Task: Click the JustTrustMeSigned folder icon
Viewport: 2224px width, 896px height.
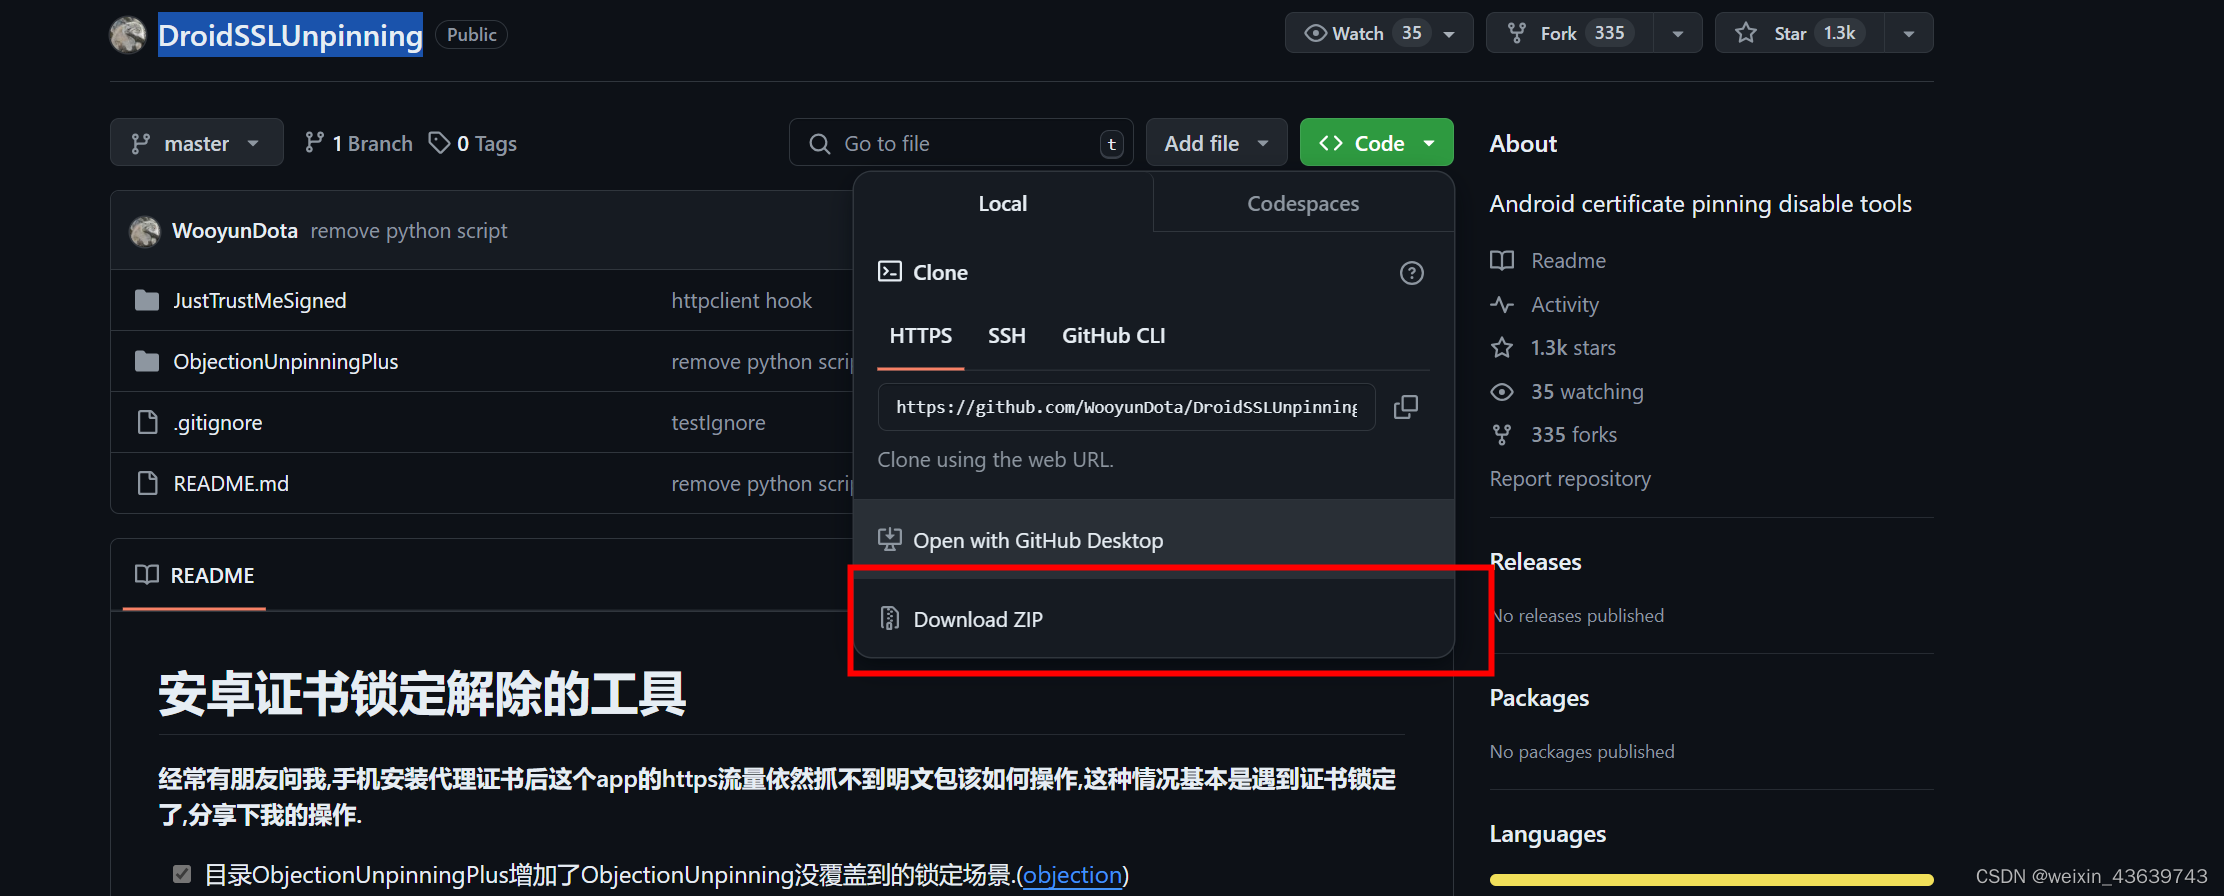Action: point(147,300)
